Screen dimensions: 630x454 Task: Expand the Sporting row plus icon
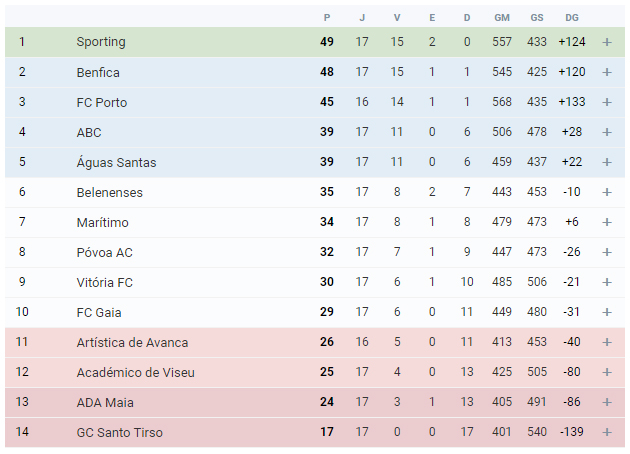tap(607, 42)
